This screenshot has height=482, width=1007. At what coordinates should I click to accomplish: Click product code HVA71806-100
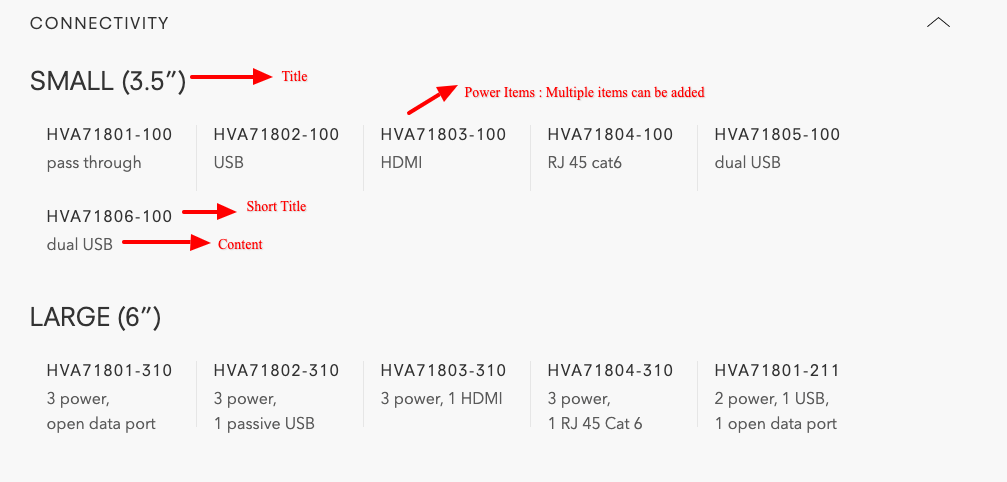tap(110, 216)
